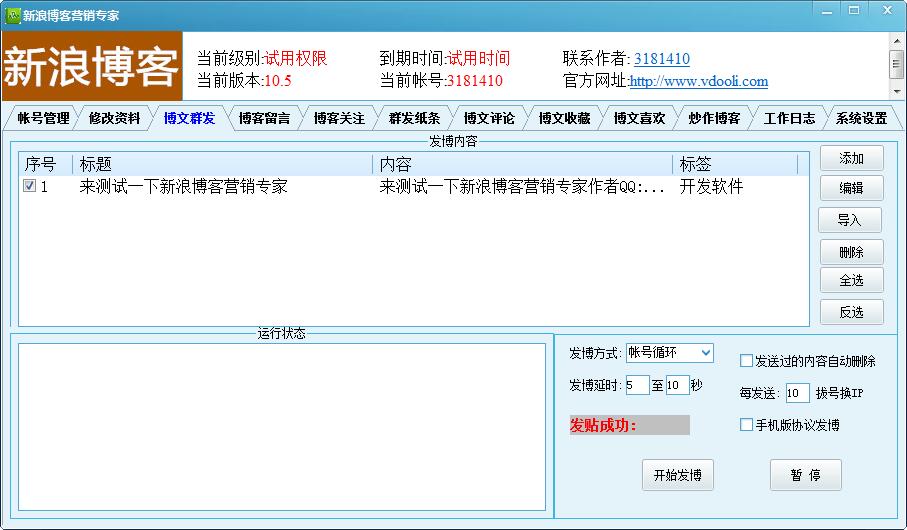Viewport: 907px width, 530px height.
Task: Click the 删除 button
Action: pyautogui.click(x=851, y=252)
